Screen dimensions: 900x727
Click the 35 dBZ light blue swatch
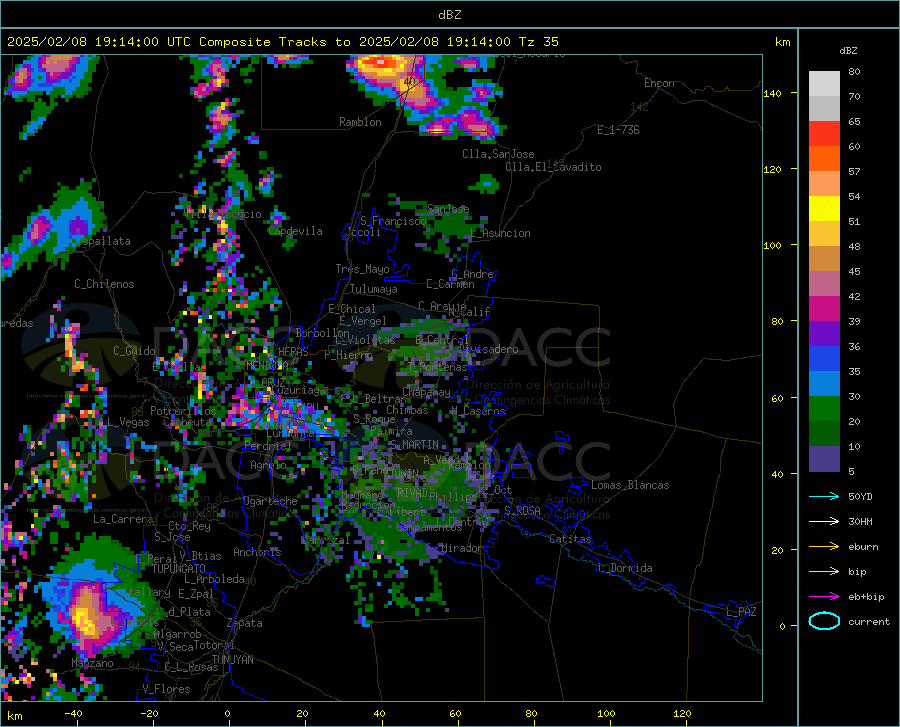824,384
